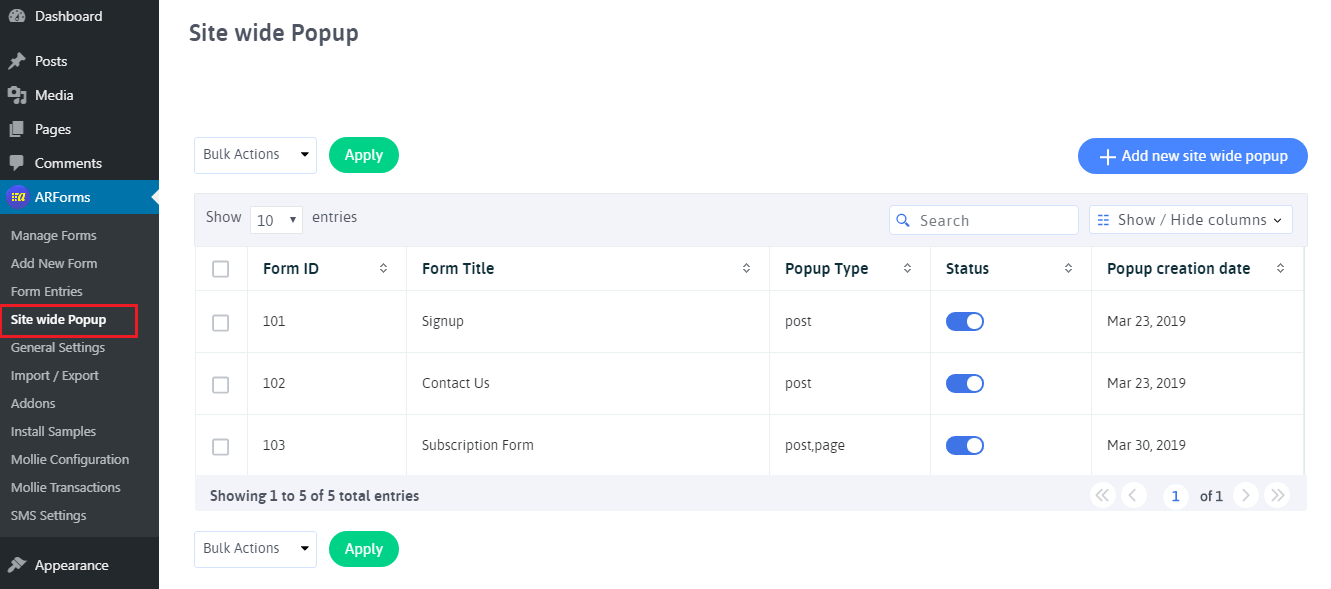Click the Comments speech bubble icon
This screenshot has width=1331, height=589.
17,163
